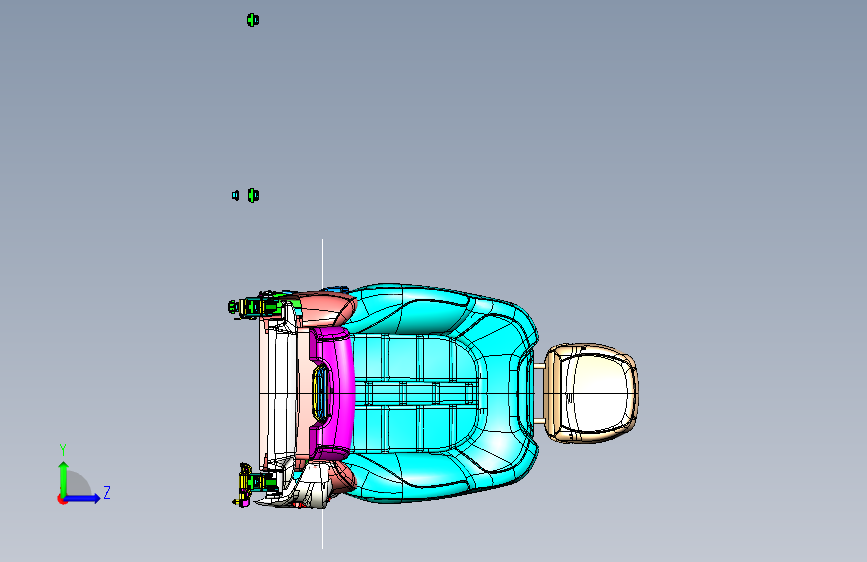
Task: Click the white vertical reference line
Action: (322, 394)
